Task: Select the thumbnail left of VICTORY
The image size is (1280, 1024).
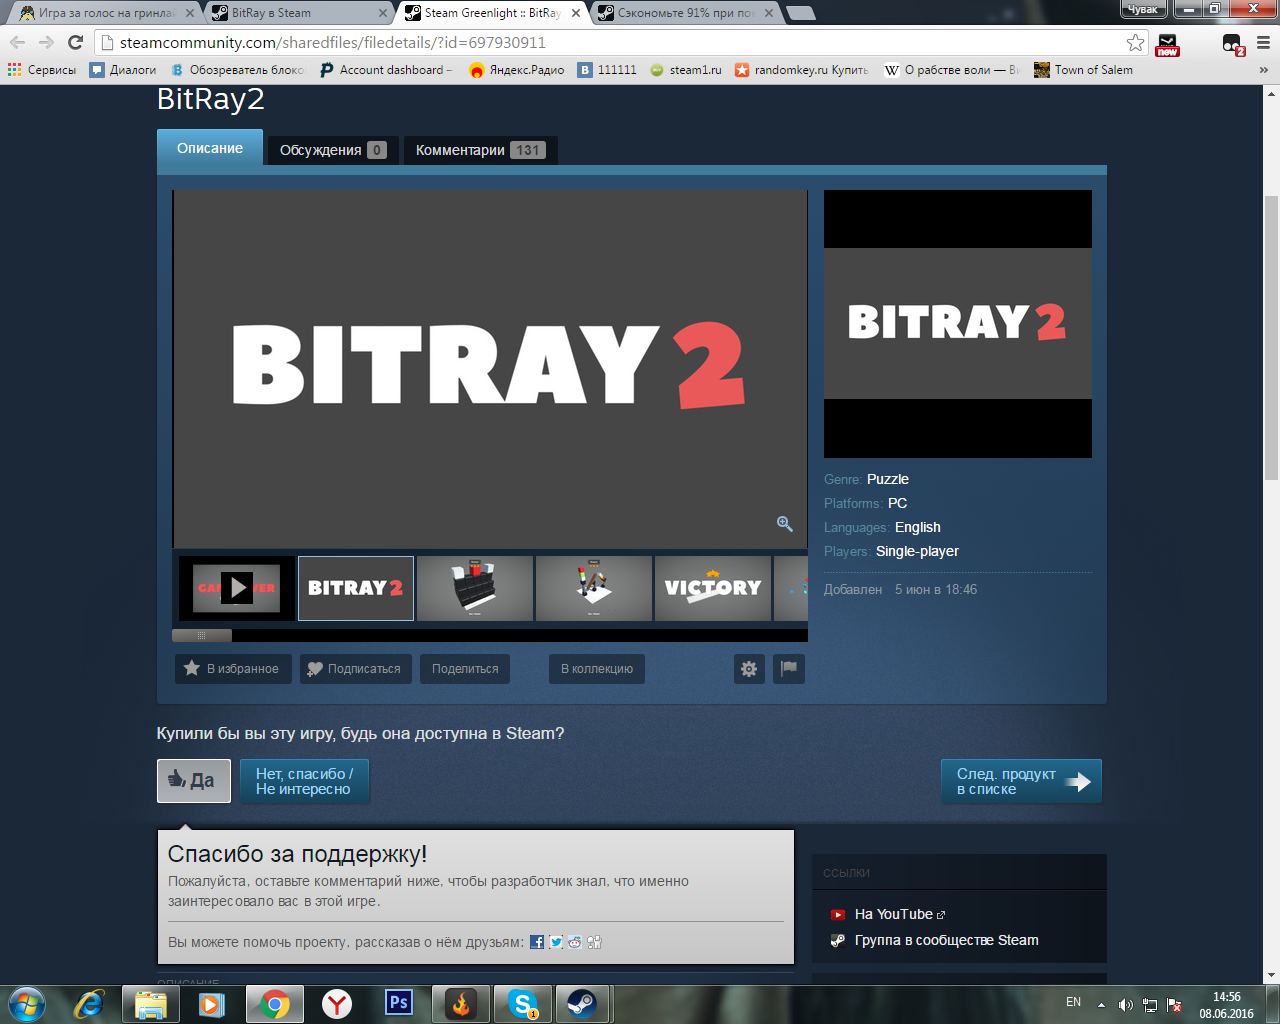Action: (x=594, y=588)
